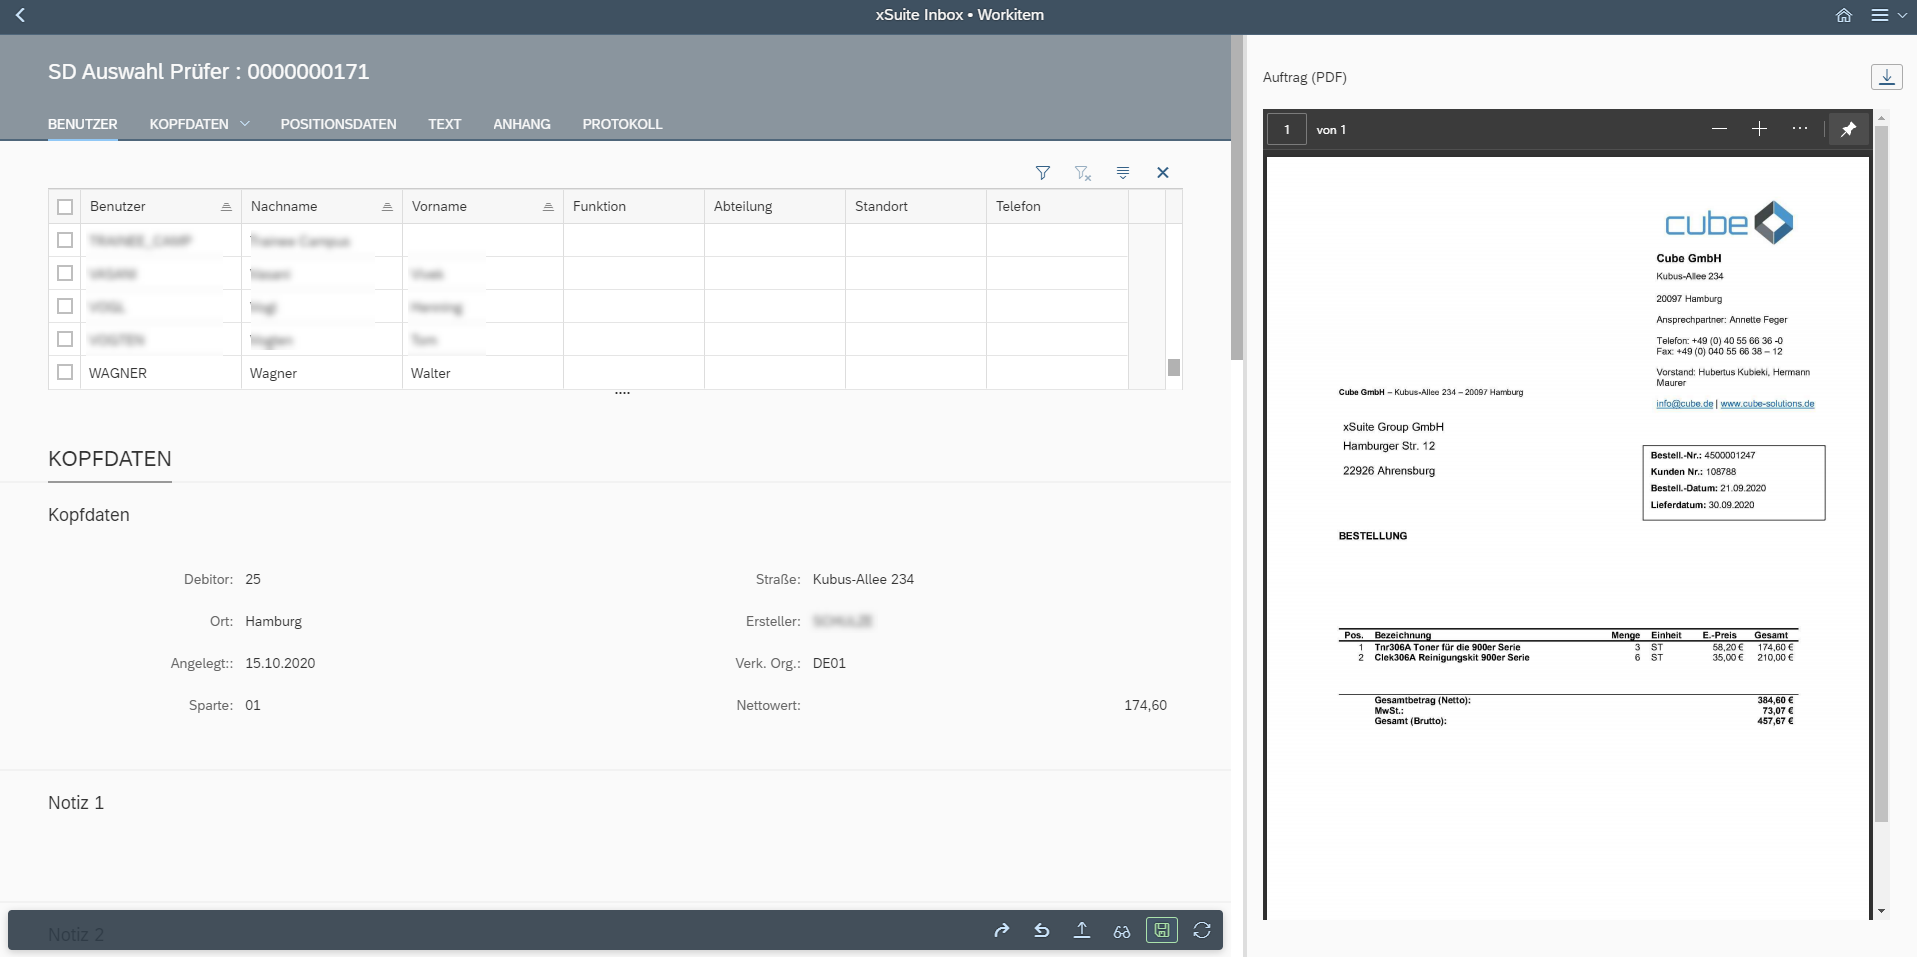Screen dimensions: 1917x957
Task: Expand the KOPFDATEN tab dropdown arrow
Action: [x=245, y=124]
